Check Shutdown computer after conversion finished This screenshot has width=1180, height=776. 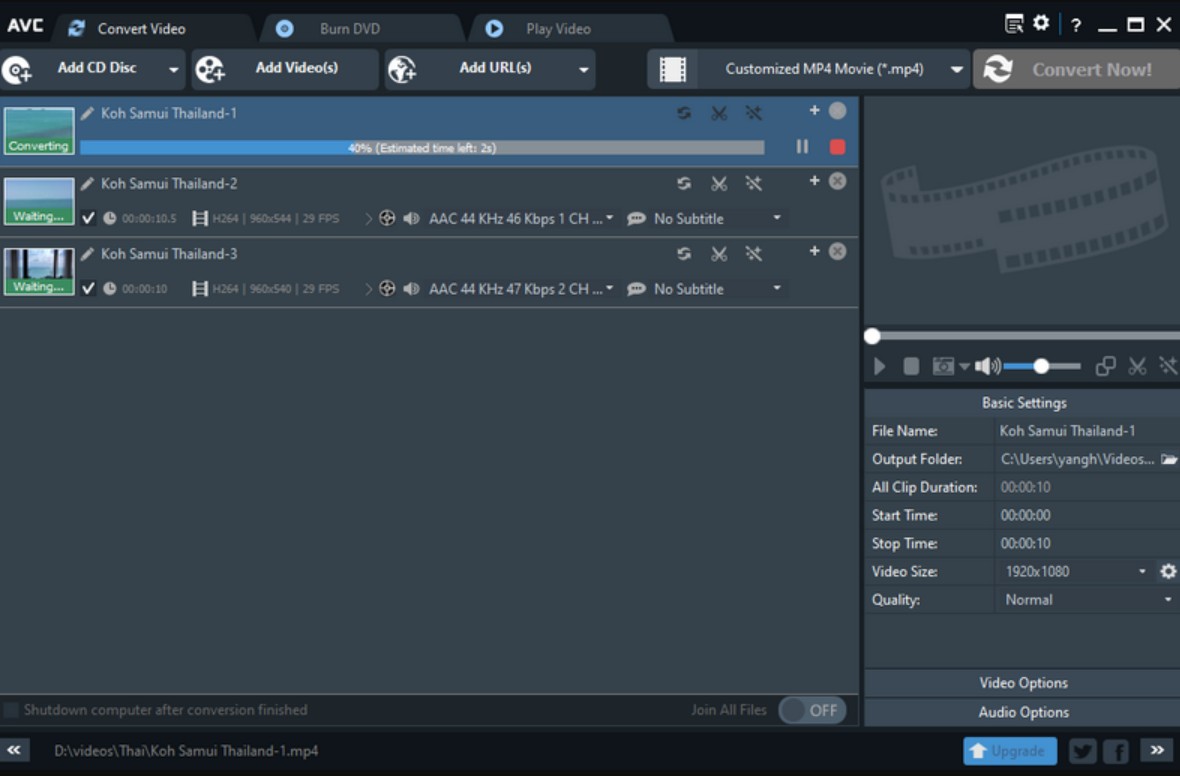(x=11, y=710)
